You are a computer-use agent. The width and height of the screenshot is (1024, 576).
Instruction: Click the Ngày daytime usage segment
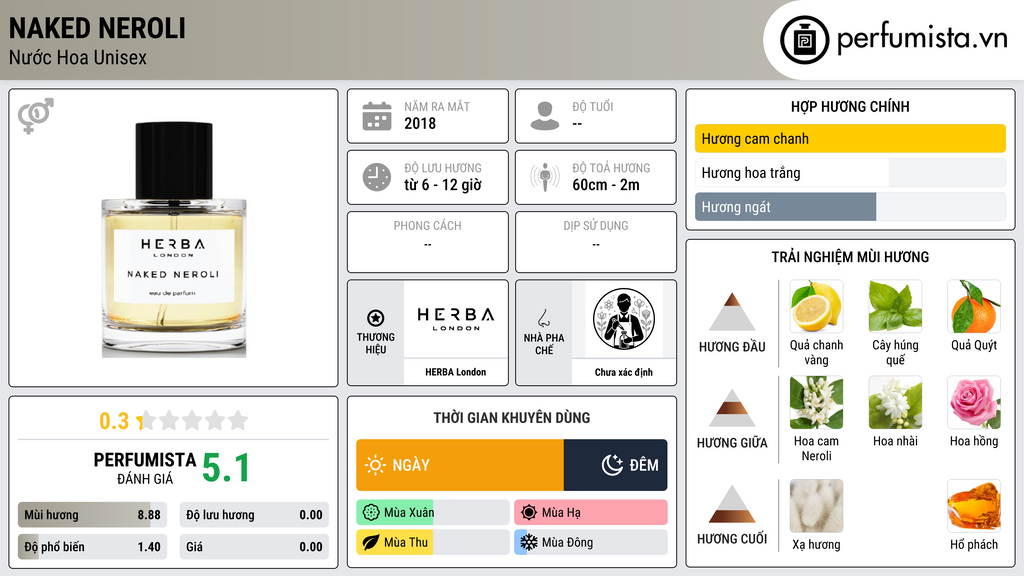460,465
